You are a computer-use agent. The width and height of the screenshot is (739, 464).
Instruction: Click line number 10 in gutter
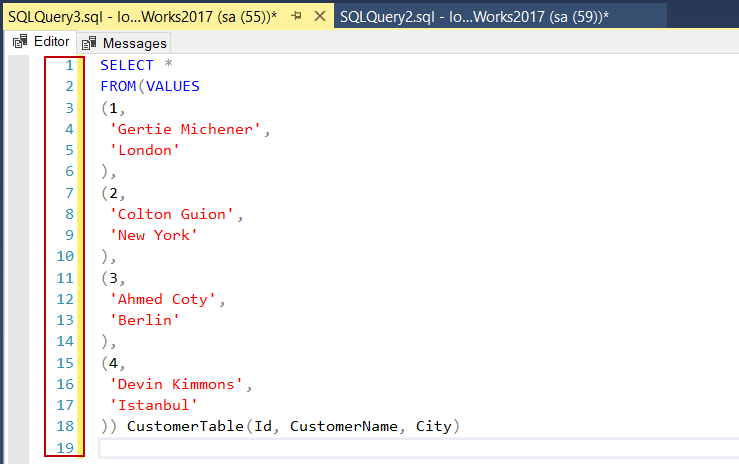[x=65, y=256]
